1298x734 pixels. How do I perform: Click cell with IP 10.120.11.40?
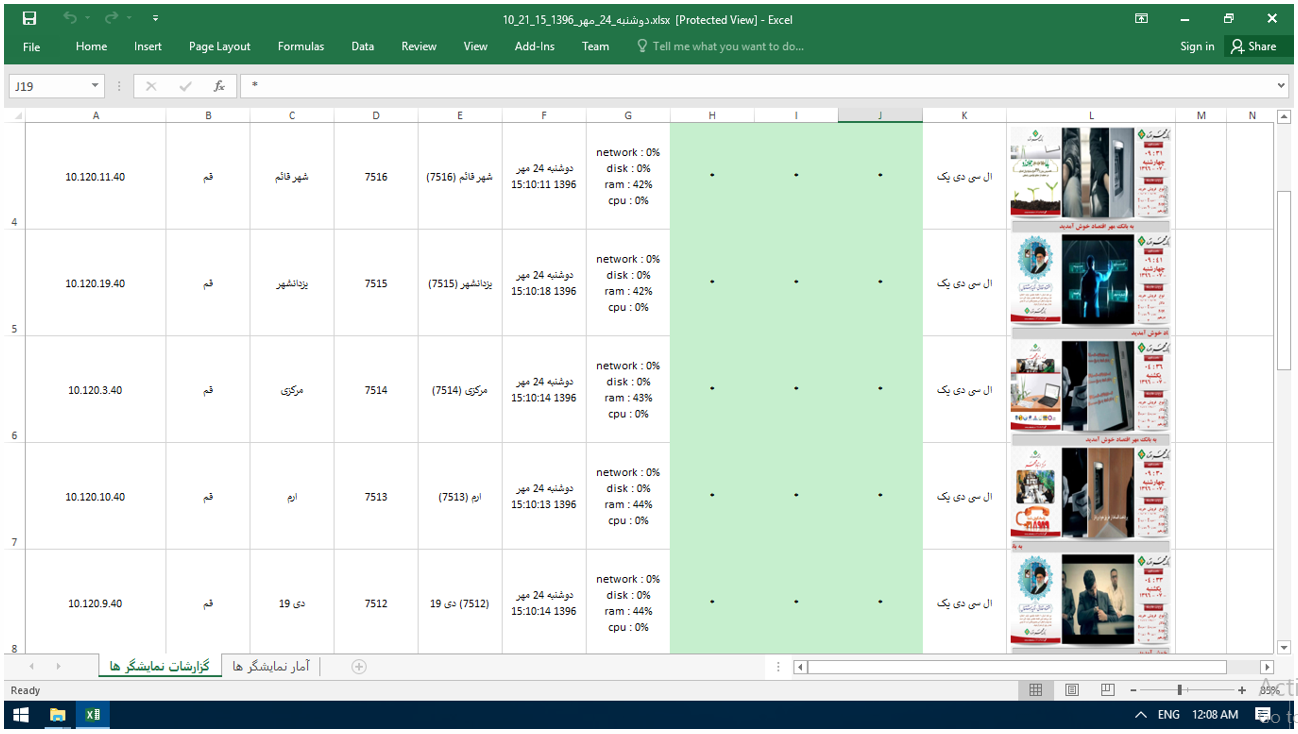point(96,177)
